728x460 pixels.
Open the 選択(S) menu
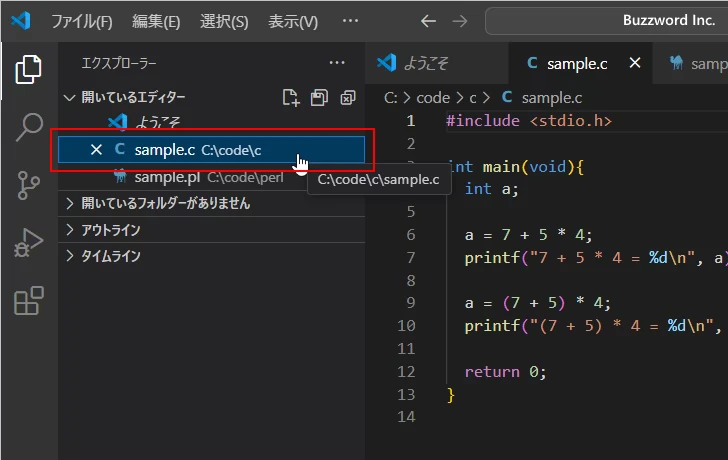pos(224,21)
